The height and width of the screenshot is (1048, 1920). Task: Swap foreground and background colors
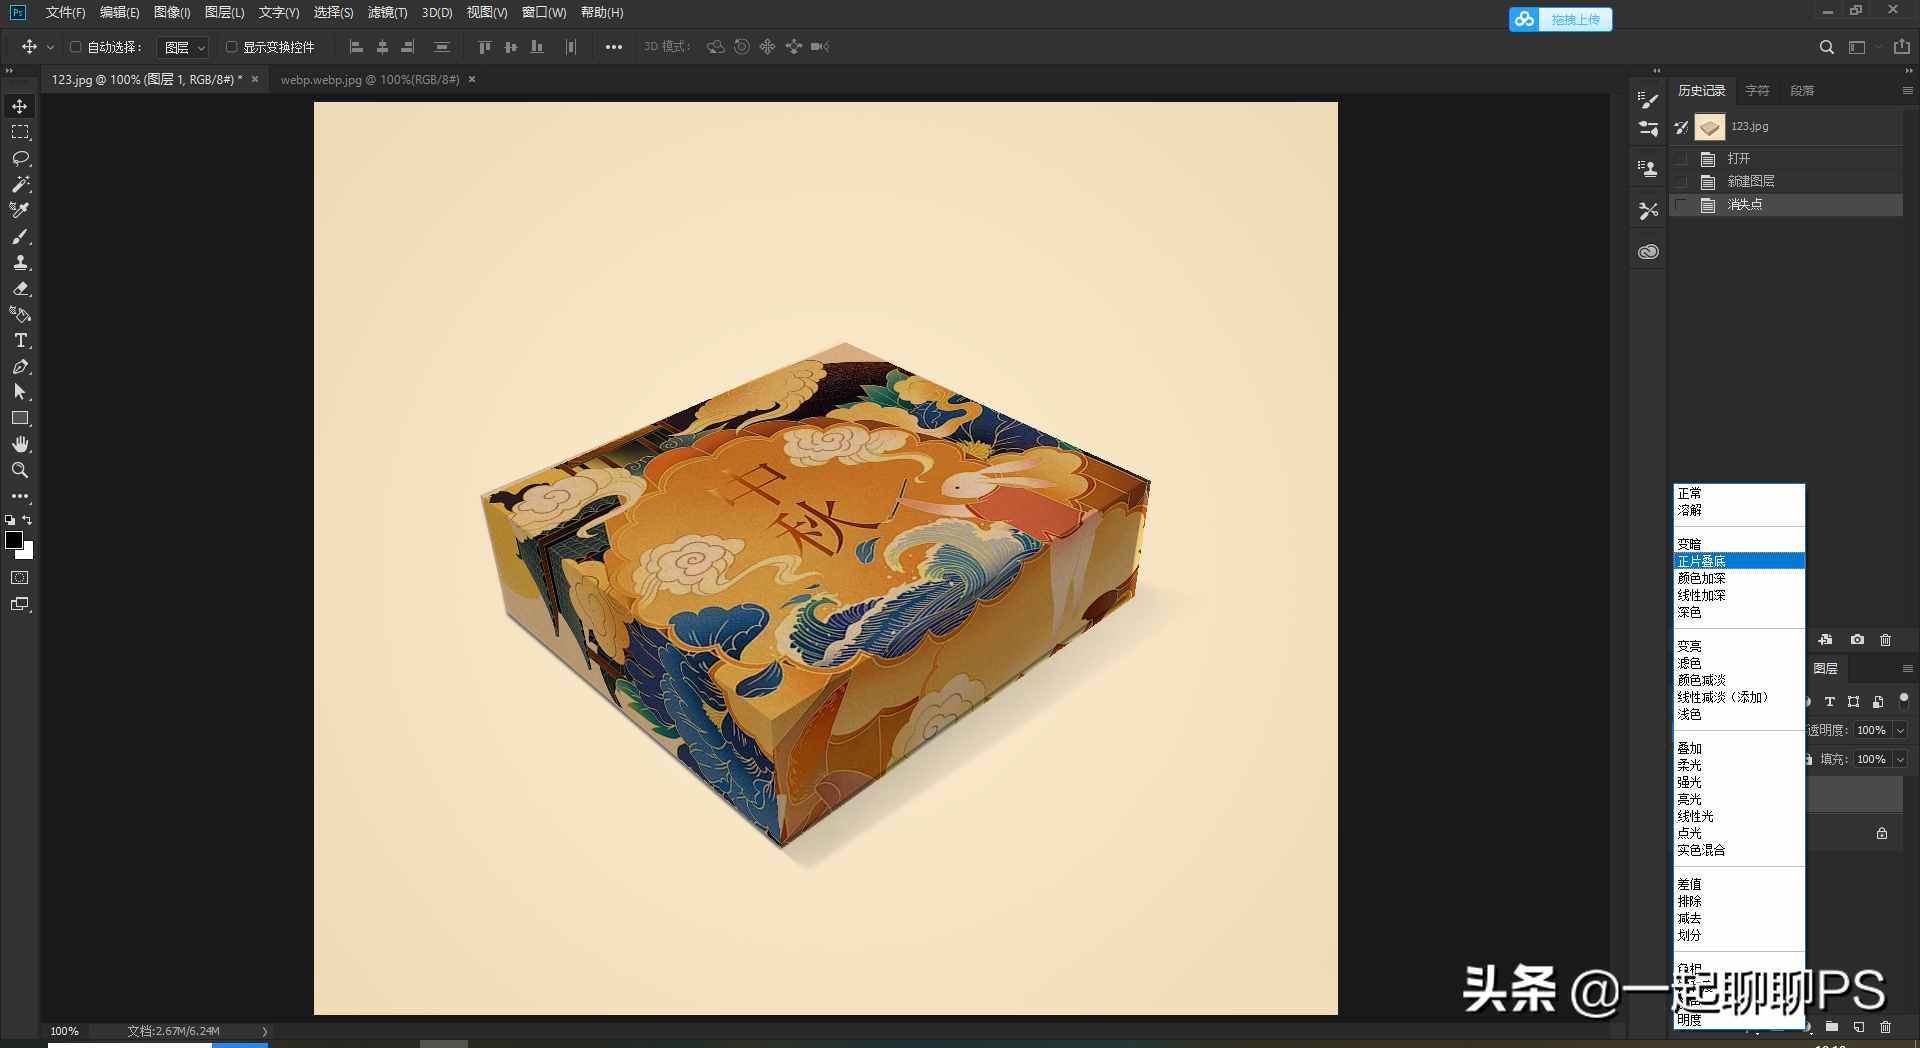tap(27, 520)
